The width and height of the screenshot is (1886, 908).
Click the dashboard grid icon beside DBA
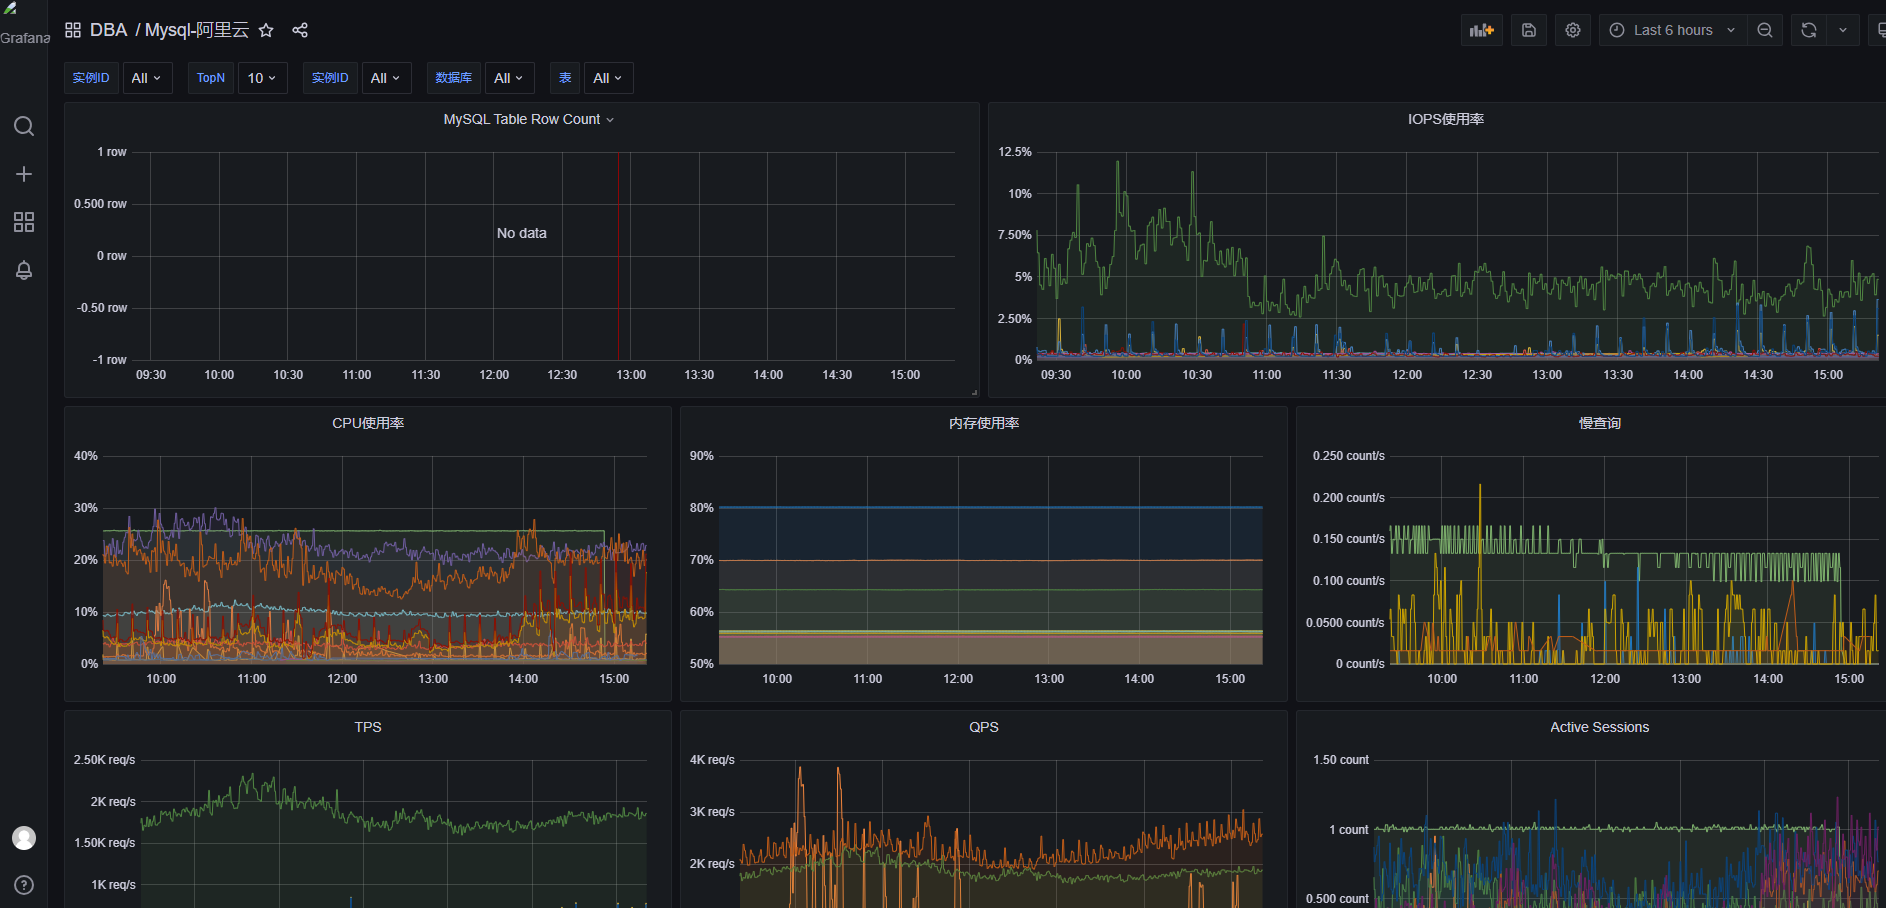73,30
